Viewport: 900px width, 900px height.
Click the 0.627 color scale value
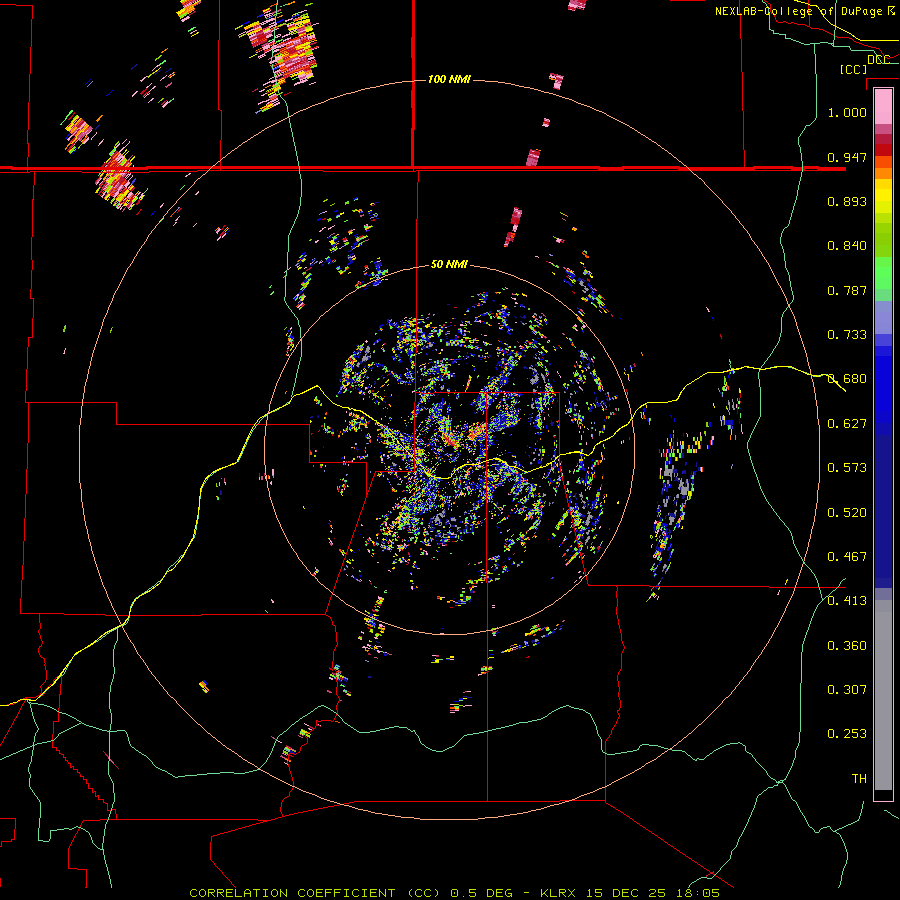pyautogui.click(x=847, y=424)
